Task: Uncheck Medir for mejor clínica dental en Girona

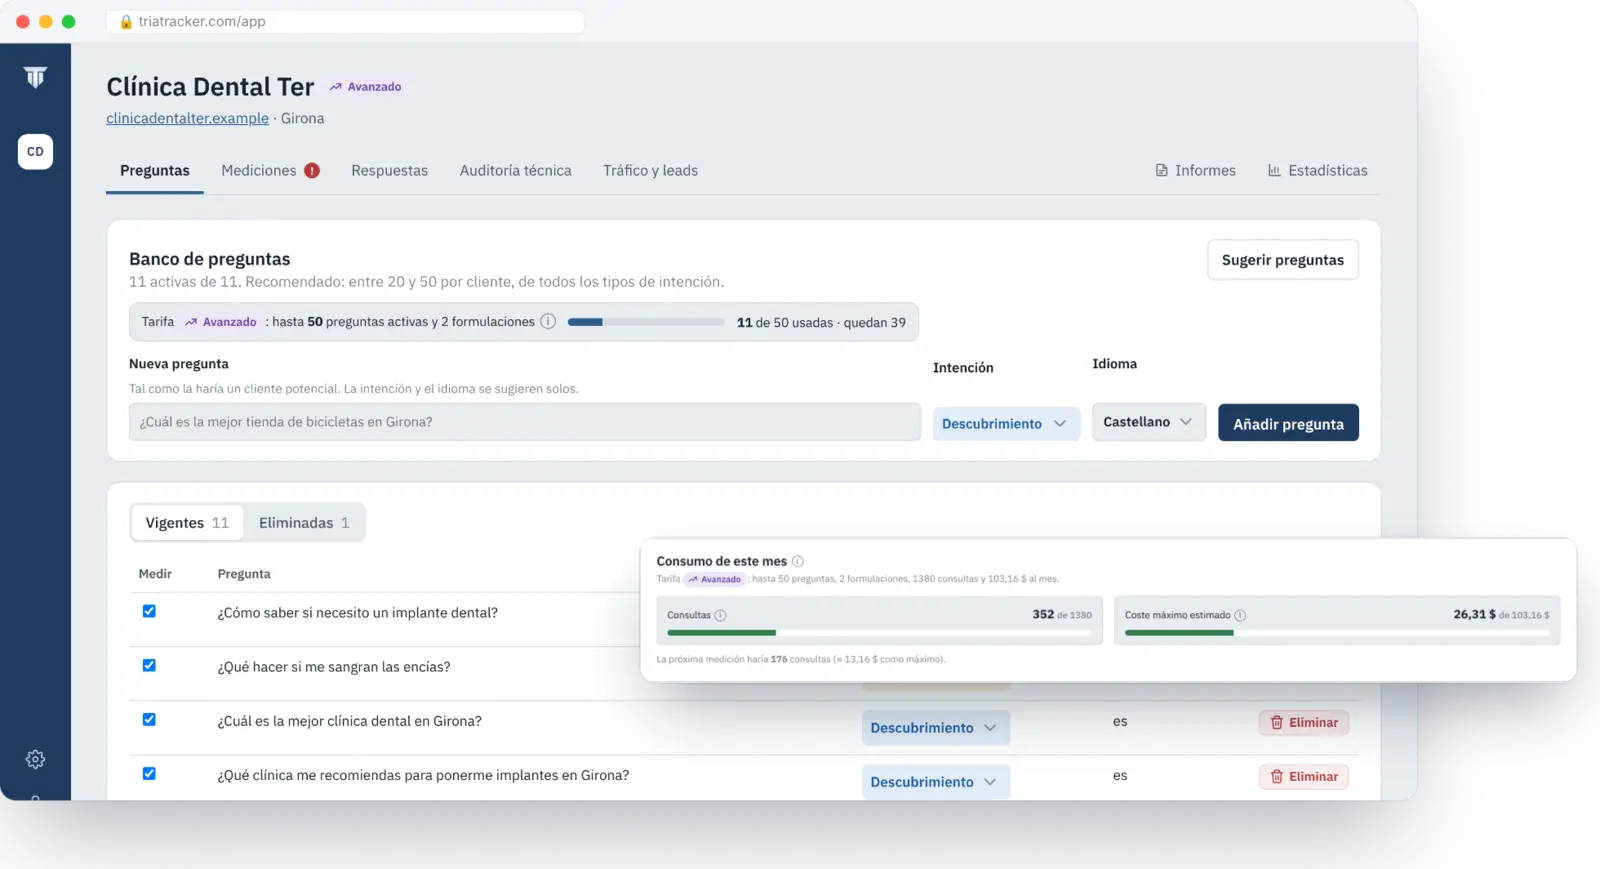Action: [149, 719]
